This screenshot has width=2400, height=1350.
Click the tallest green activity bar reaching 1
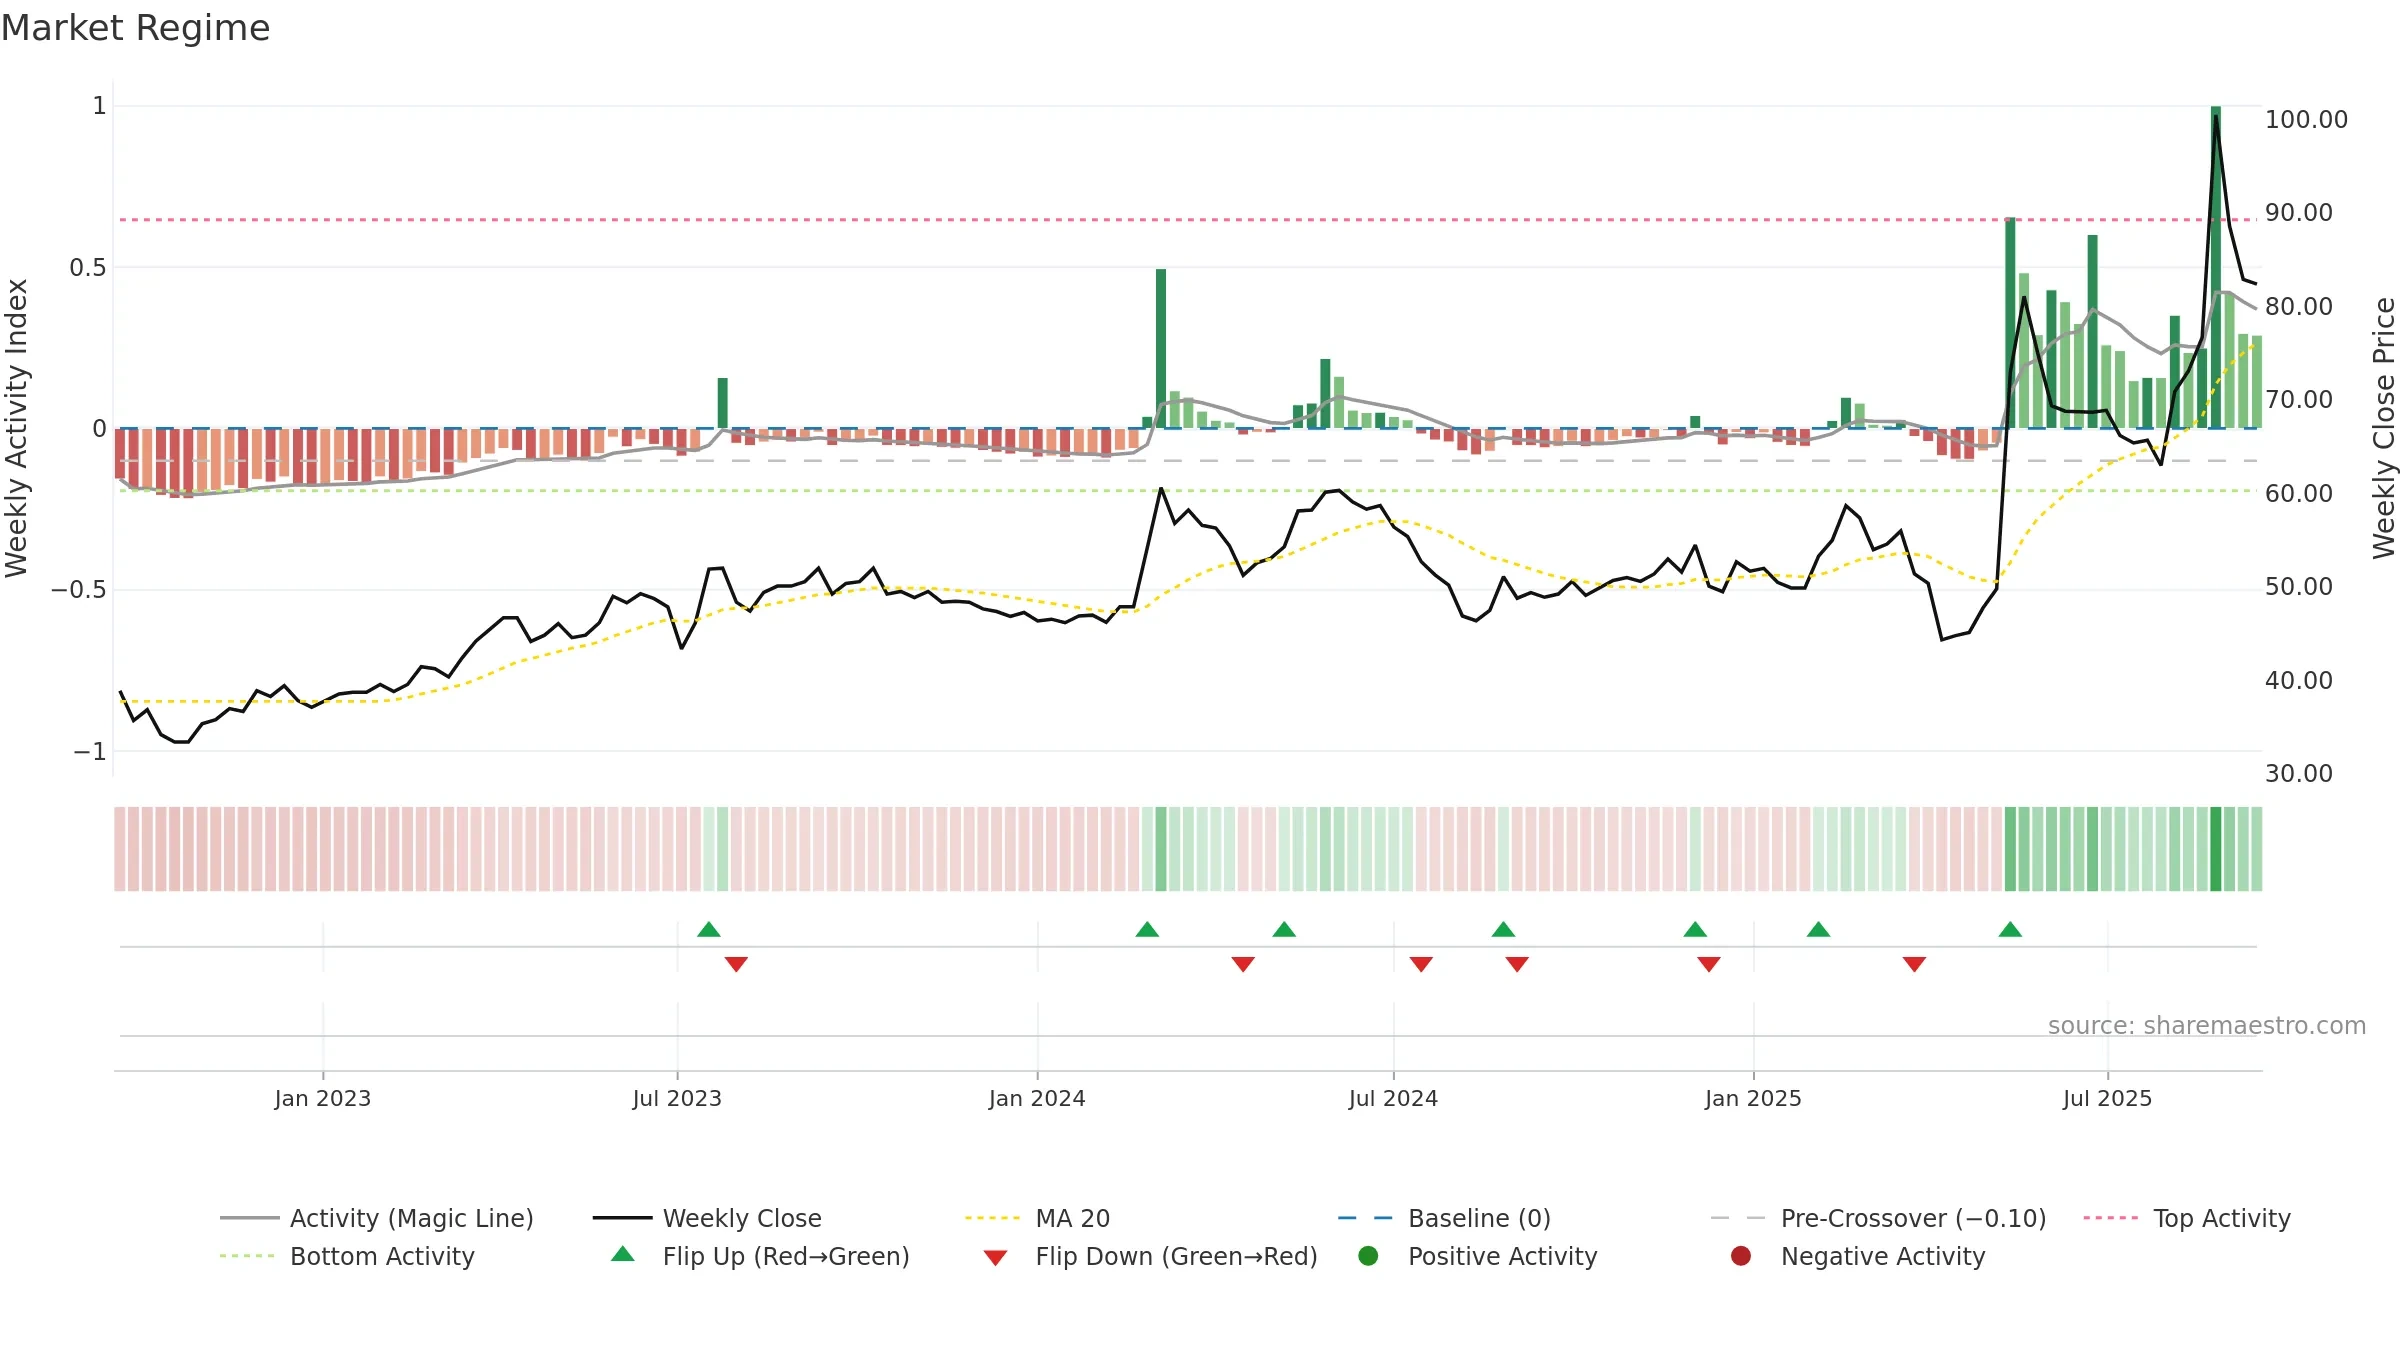(2216, 267)
